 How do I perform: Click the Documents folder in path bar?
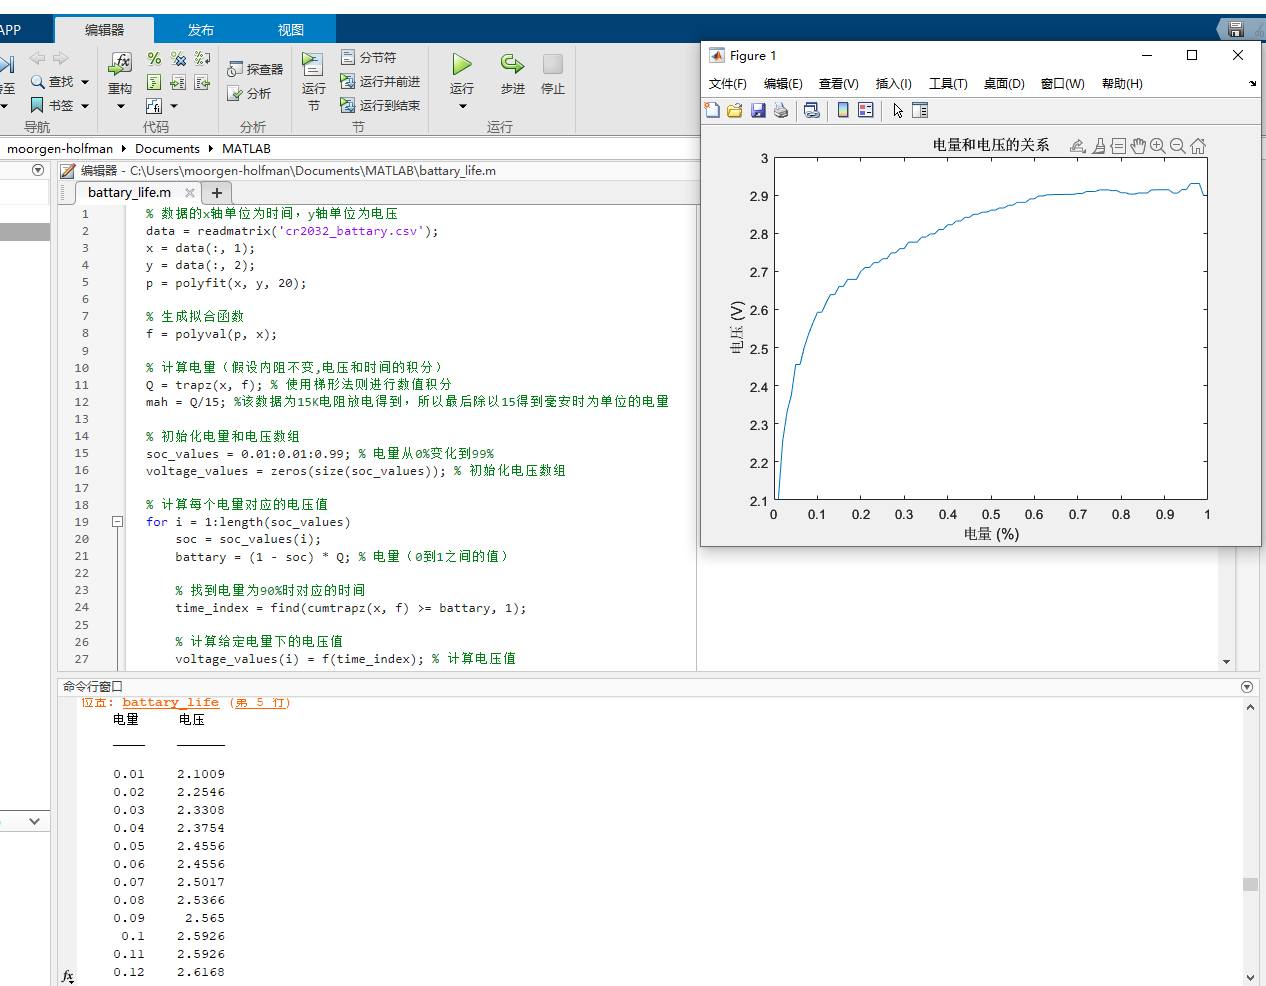167,149
